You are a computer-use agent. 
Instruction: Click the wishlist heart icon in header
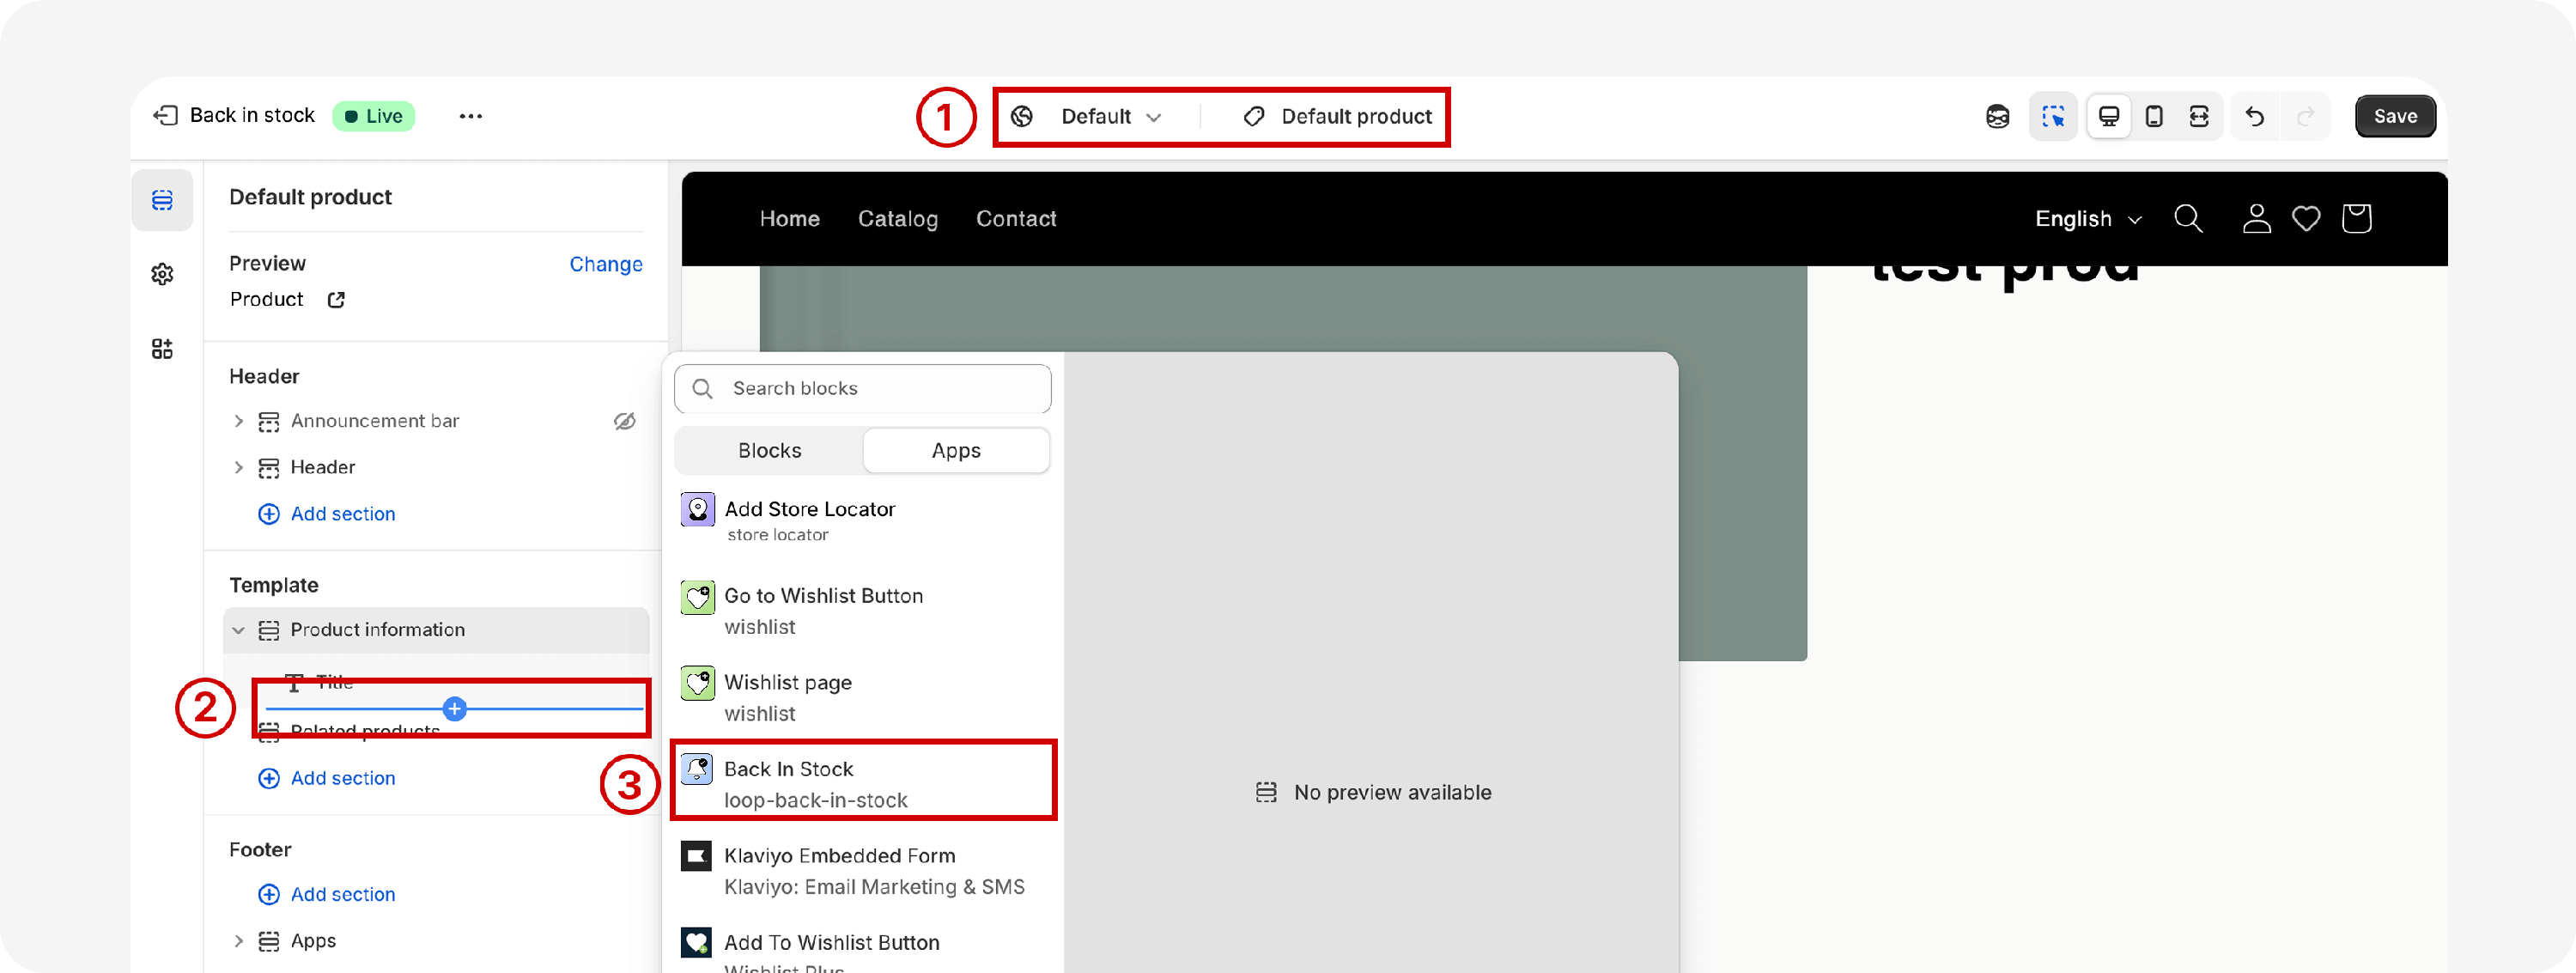point(2306,218)
